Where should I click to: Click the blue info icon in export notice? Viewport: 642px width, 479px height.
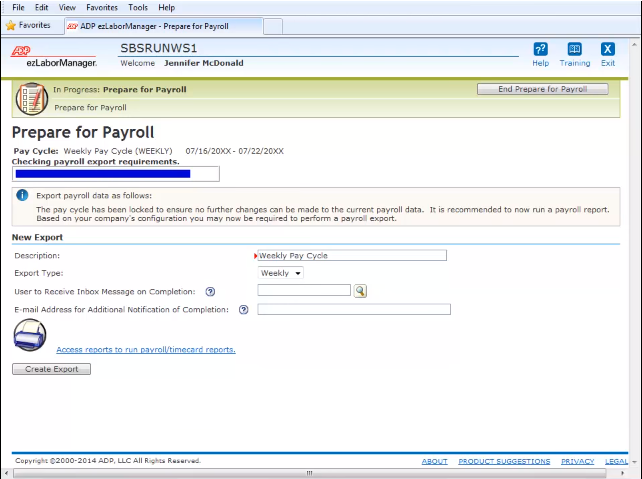tap(22, 196)
